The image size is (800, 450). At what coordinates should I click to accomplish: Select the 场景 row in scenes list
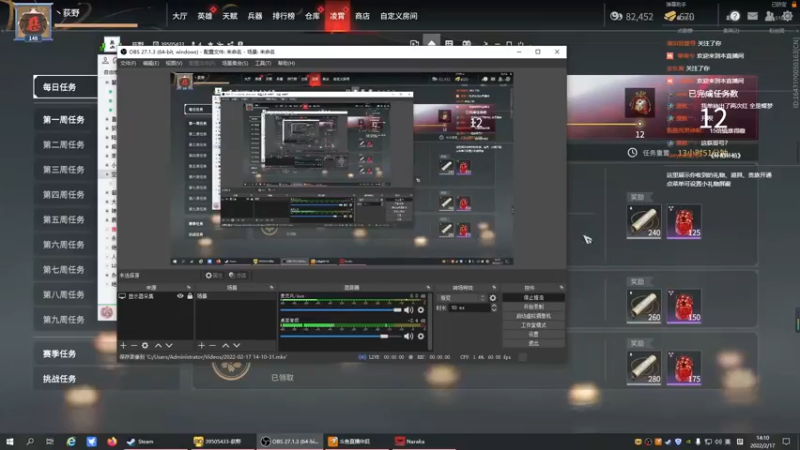click(x=236, y=296)
